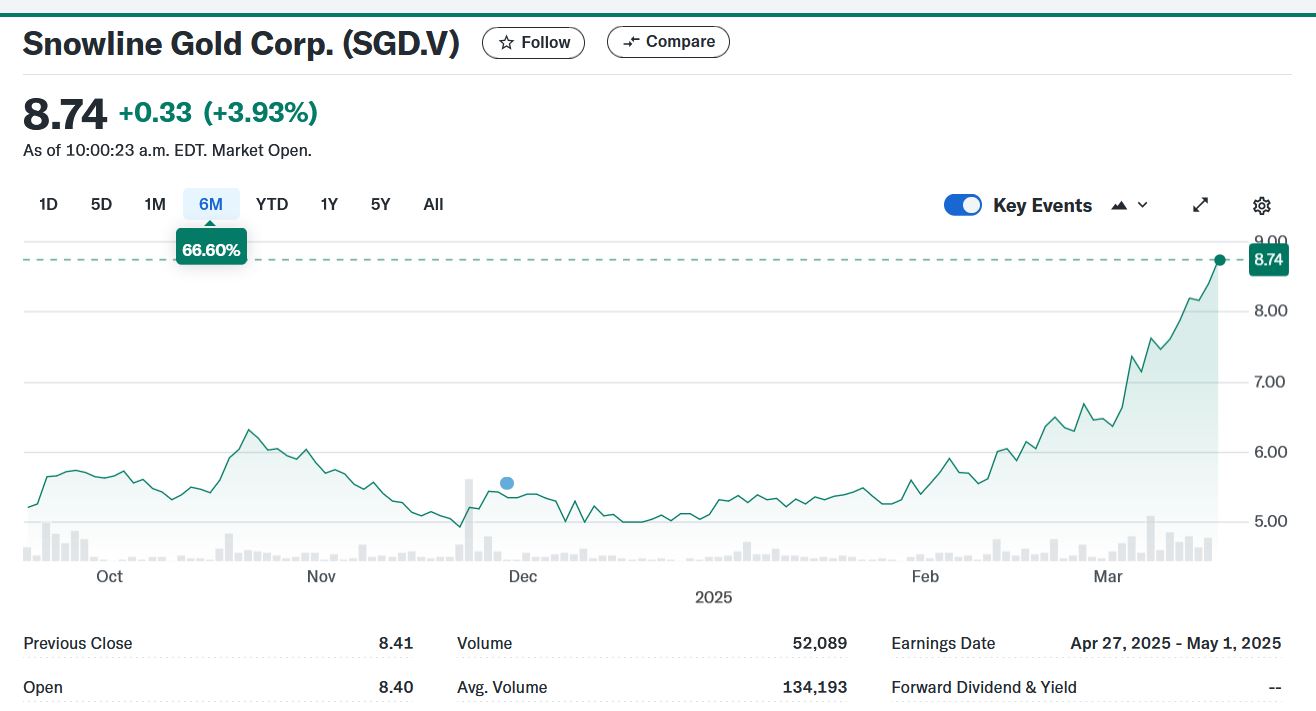Image resolution: width=1316 pixels, height=711 pixels.
Task: Click the Earnings Date label
Action: (x=943, y=643)
